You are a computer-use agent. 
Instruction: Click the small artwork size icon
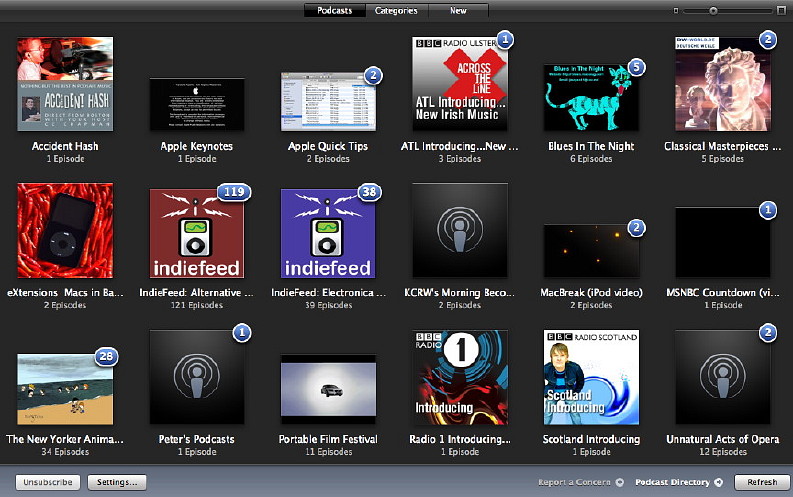click(676, 10)
